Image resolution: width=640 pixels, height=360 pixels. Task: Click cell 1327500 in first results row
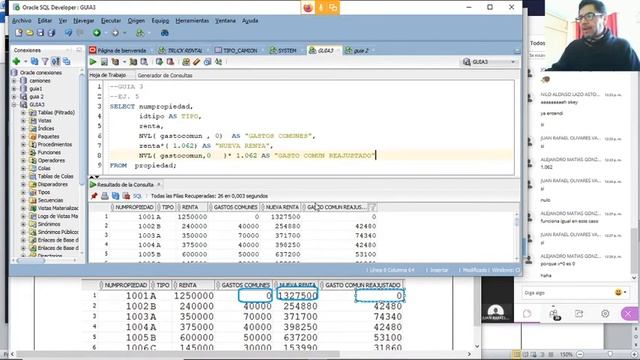[x=285, y=217]
